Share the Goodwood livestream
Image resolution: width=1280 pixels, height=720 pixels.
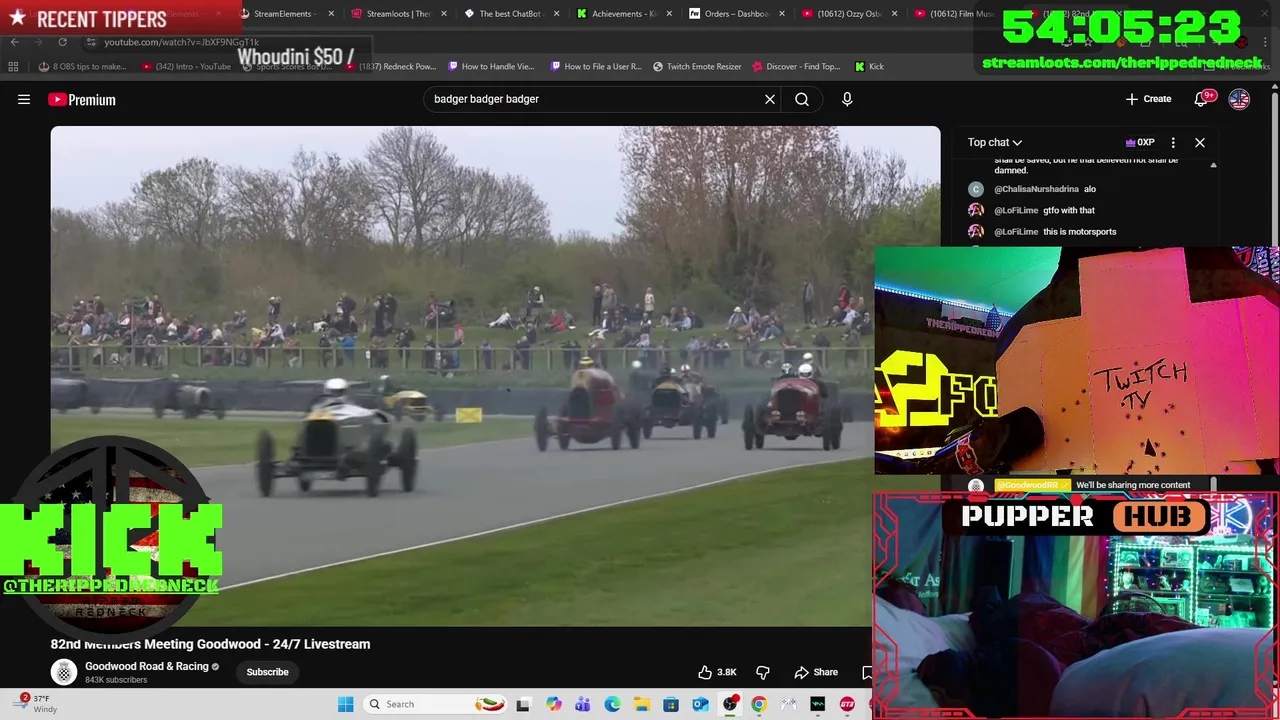coord(816,672)
